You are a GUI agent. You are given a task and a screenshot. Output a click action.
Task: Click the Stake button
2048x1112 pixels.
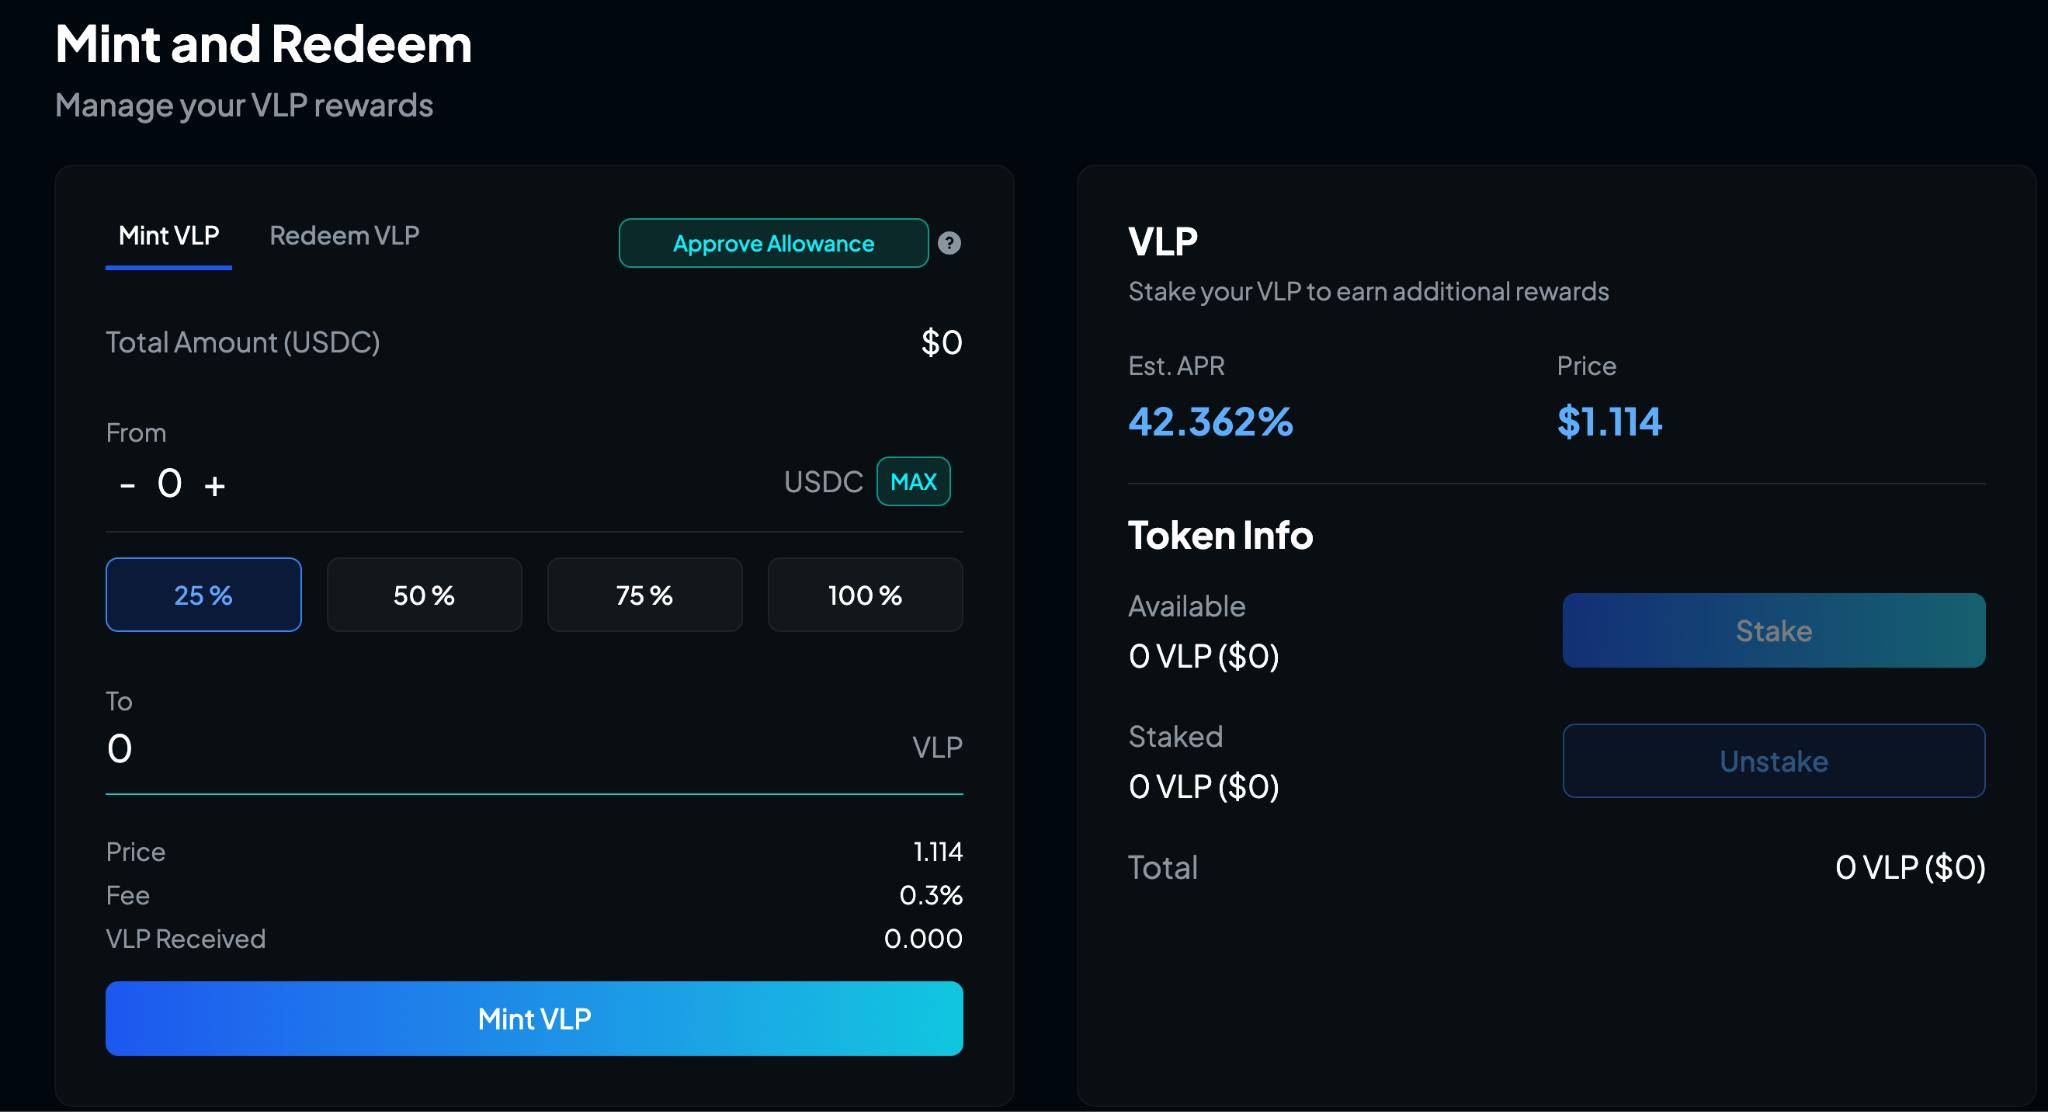1774,630
